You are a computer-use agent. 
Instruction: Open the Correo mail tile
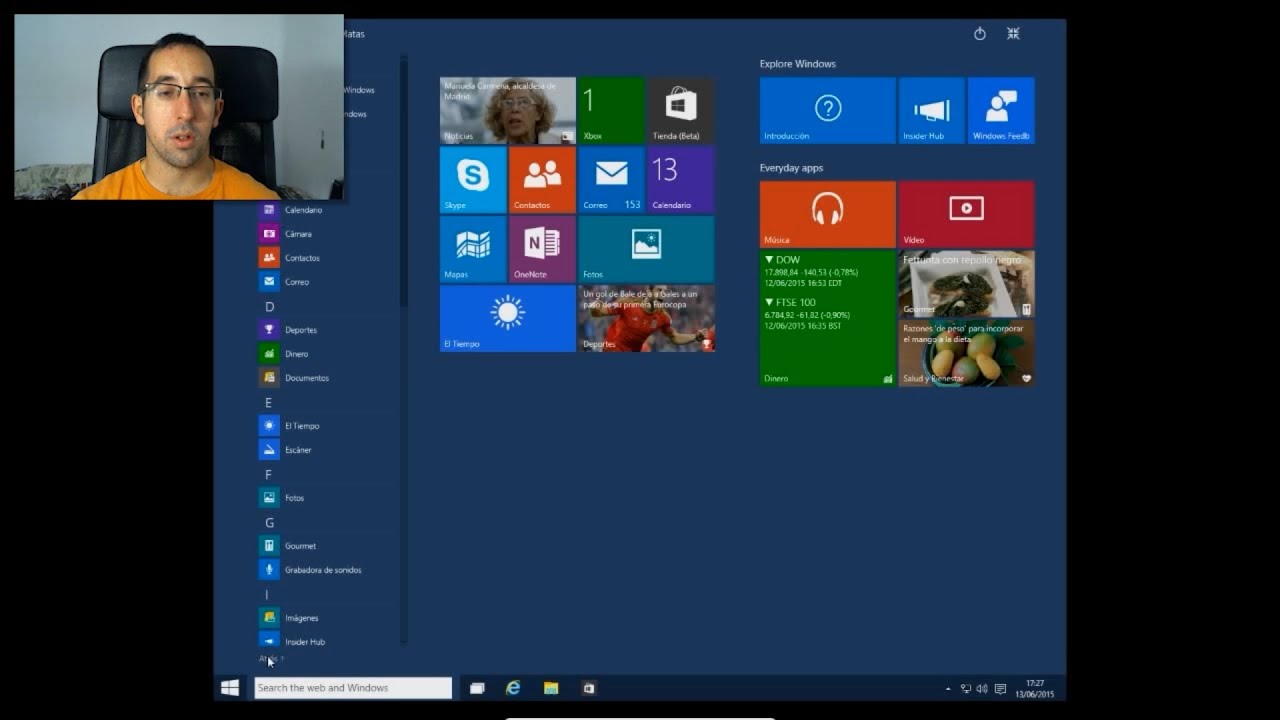(x=611, y=180)
